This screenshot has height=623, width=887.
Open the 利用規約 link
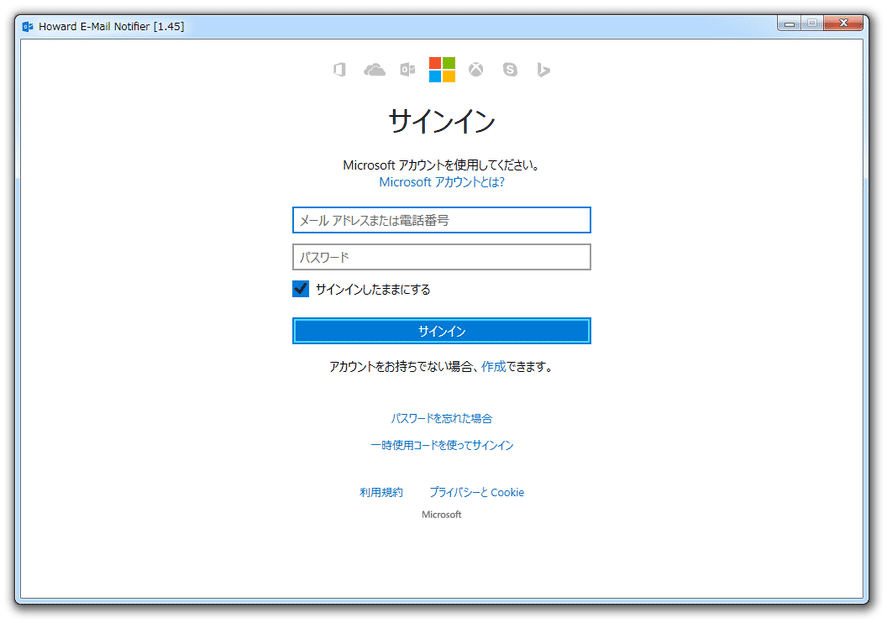tap(381, 492)
